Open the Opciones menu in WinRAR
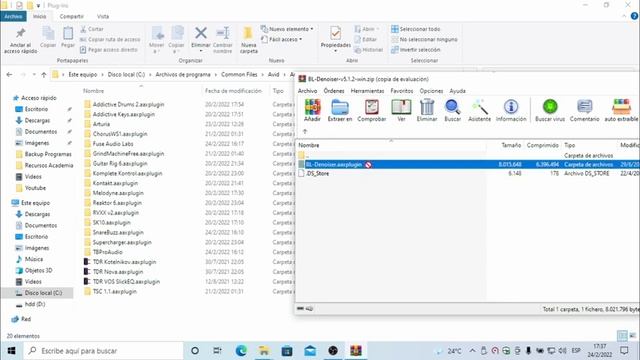The height and width of the screenshot is (360, 640). pos(431,91)
